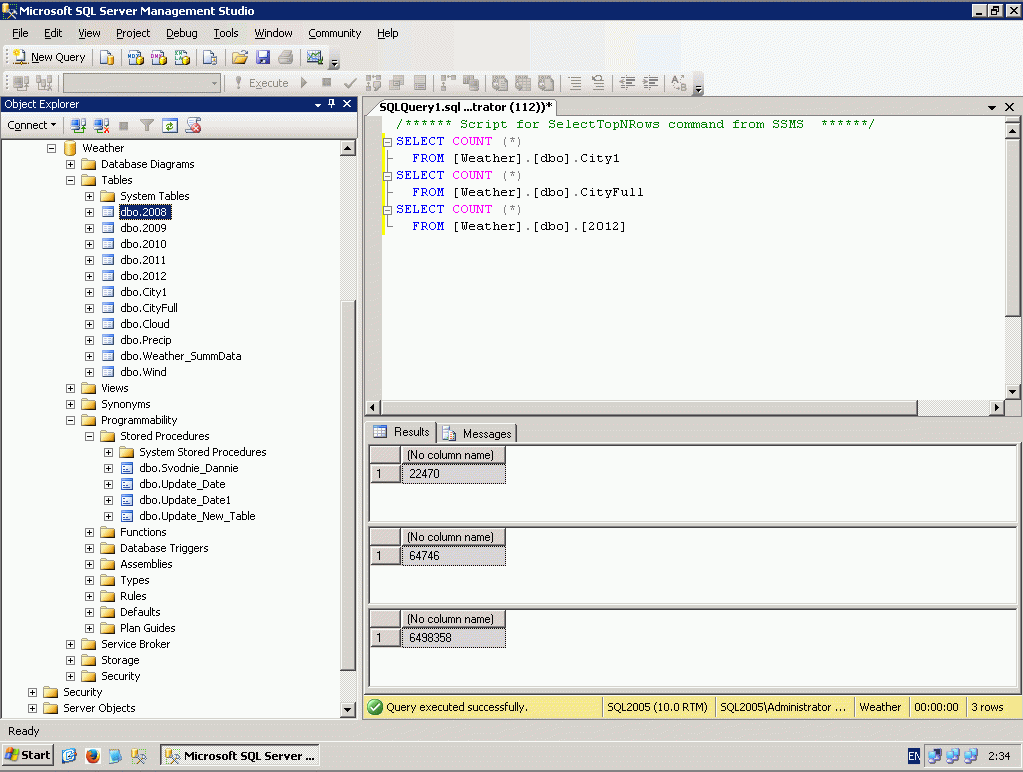Click the Database Engine Query icon
The width and height of the screenshot is (1023, 772).
pos(107,57)
